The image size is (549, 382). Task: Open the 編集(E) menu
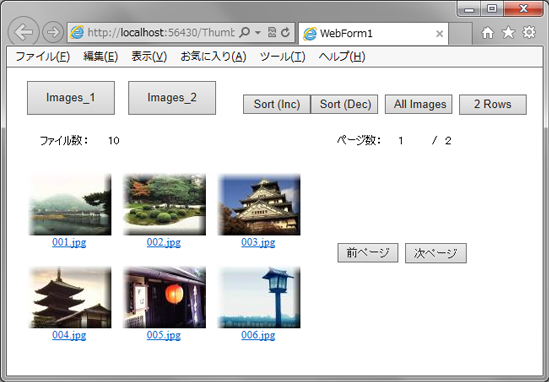[x=100, y=56]
